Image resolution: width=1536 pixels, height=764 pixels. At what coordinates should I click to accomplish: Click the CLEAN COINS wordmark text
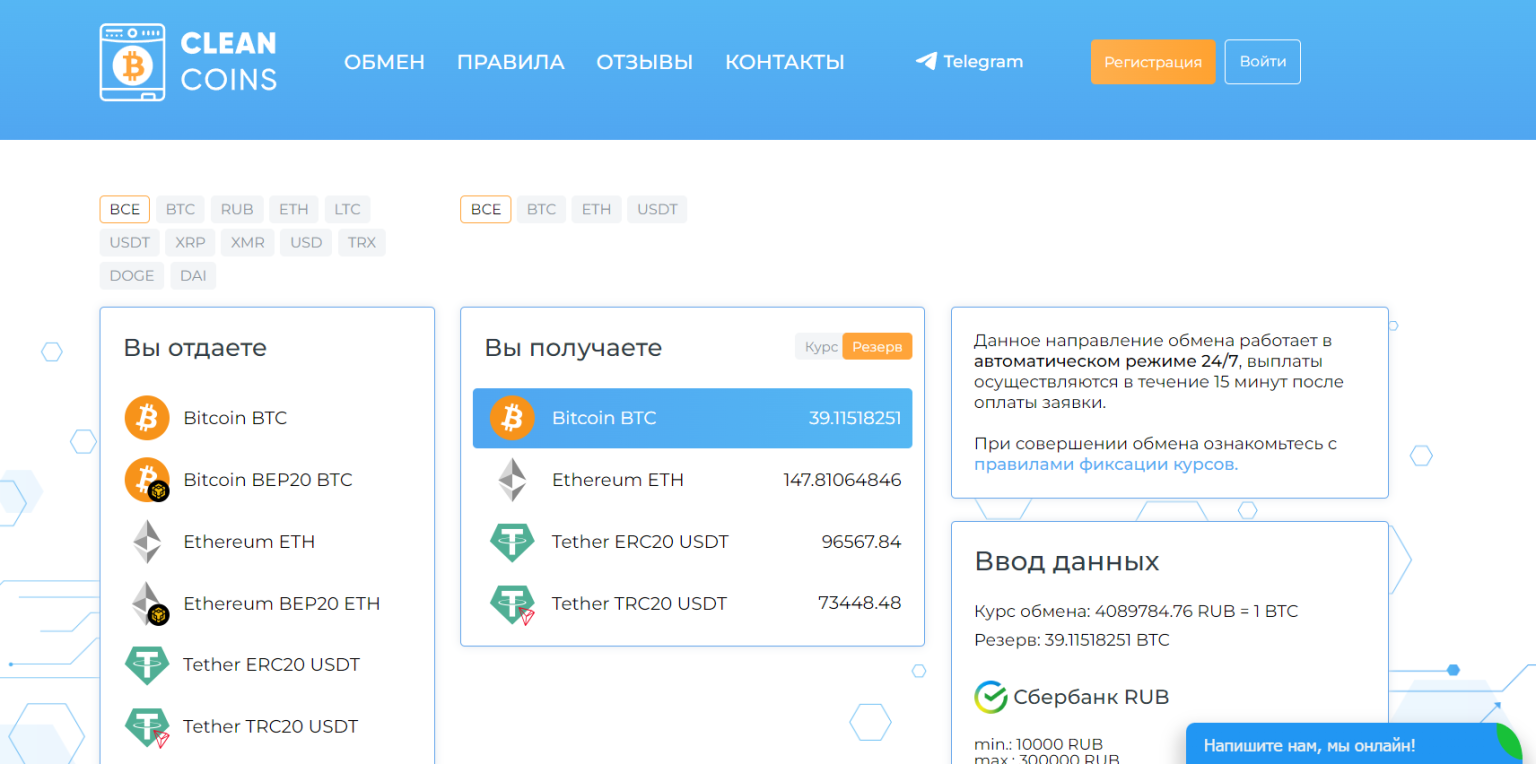click(x=228, y=61)
